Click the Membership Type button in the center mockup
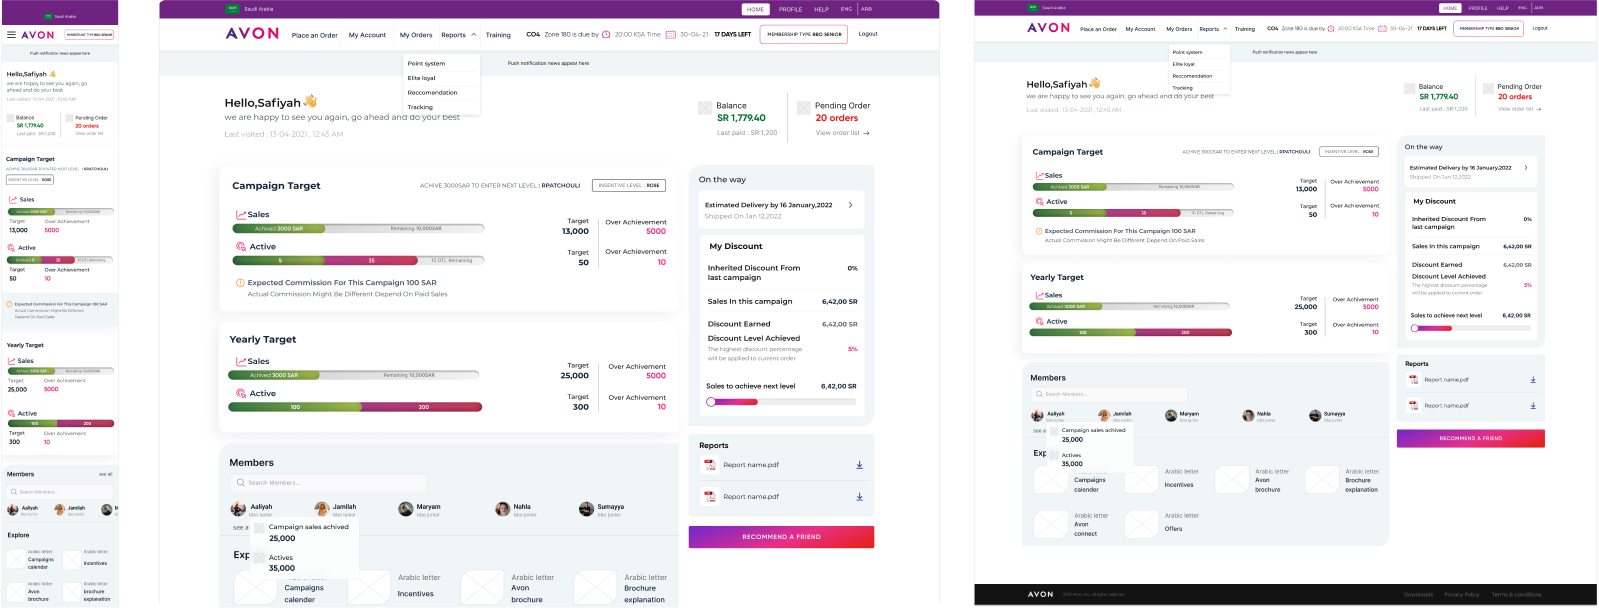 804,34
